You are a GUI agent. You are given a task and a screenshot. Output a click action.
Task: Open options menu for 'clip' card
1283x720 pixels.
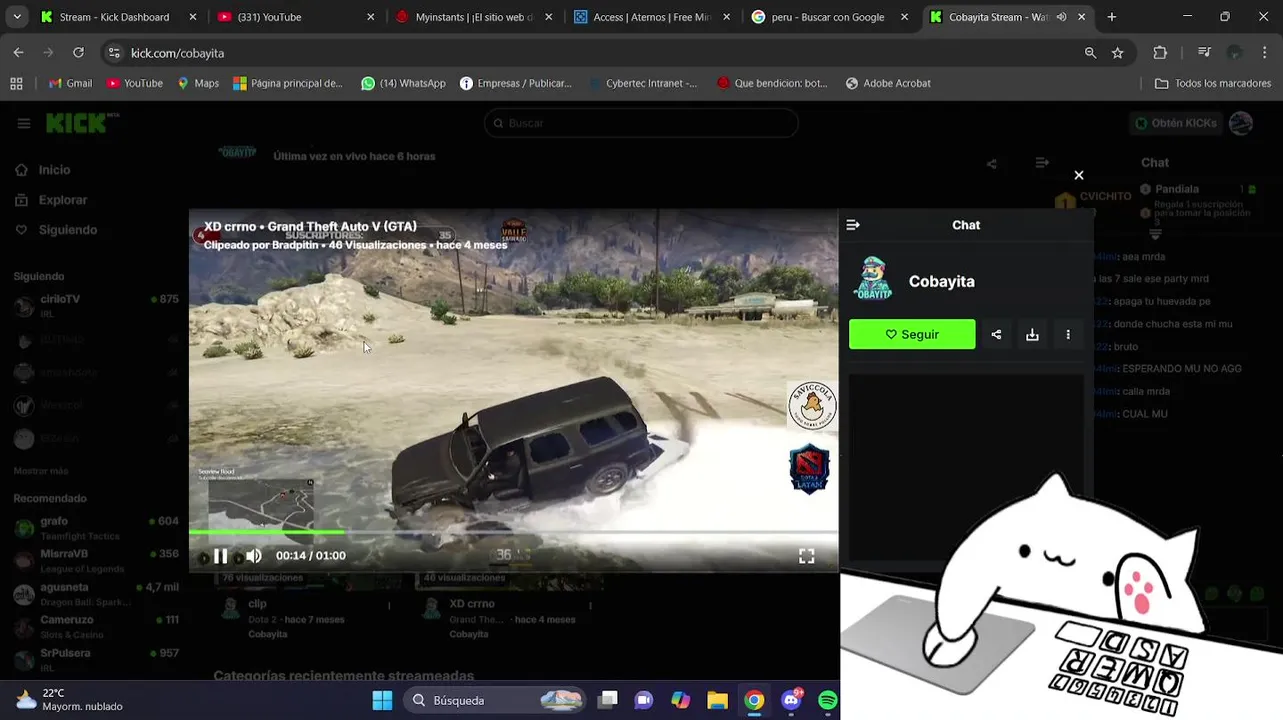point(389,605)
